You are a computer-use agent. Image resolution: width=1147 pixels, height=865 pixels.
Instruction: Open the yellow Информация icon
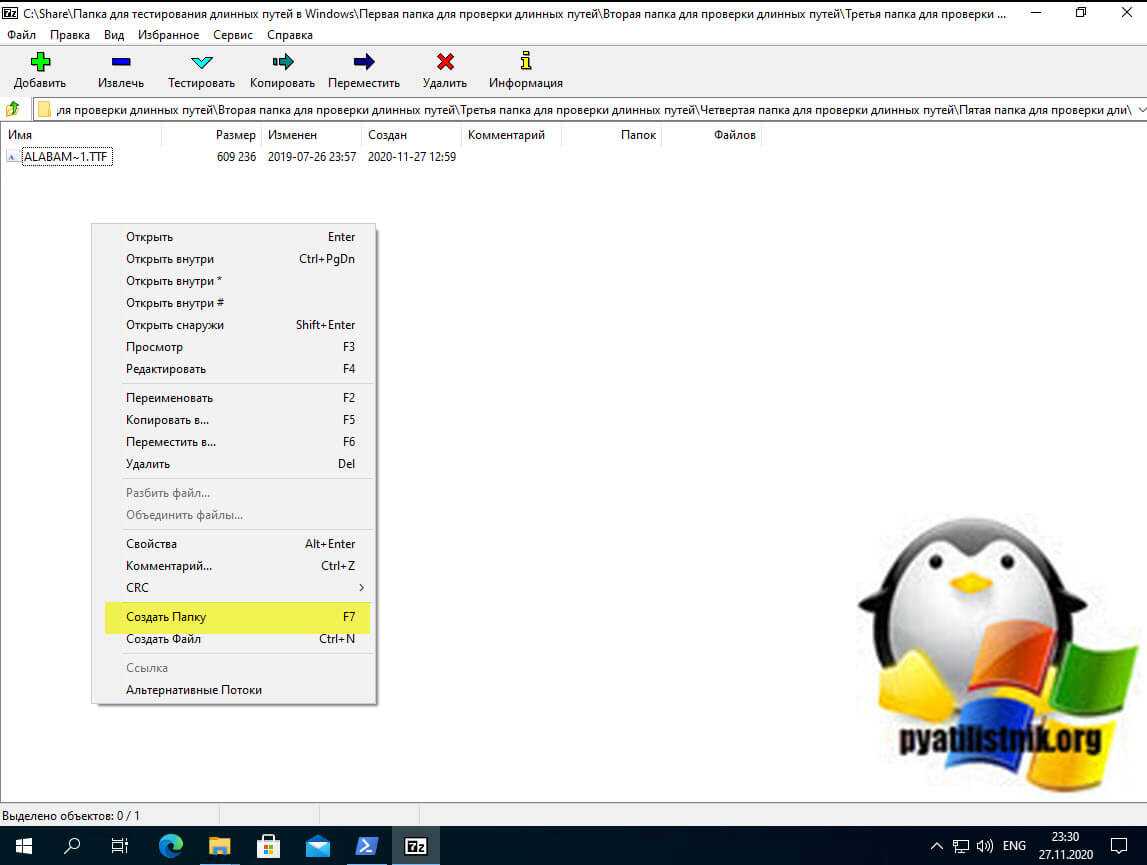point(525,63)
